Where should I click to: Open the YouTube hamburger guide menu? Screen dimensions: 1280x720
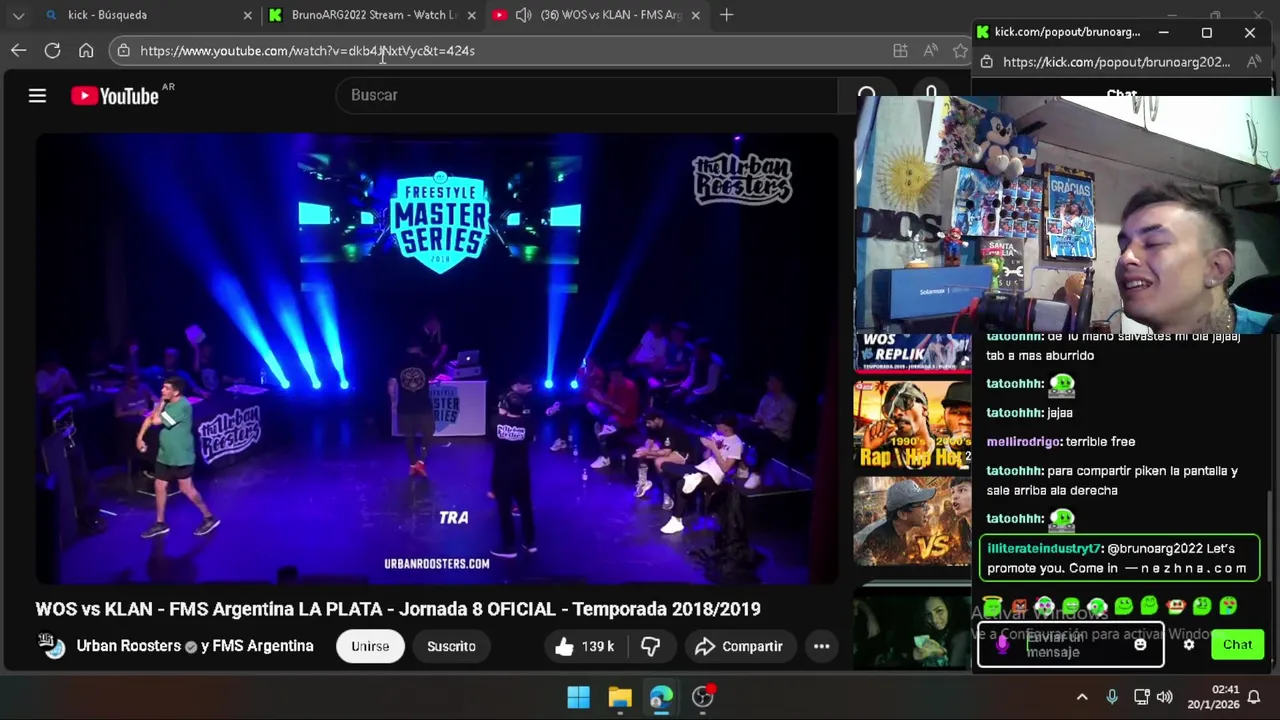pyautogui.click(x=37, y=95)
